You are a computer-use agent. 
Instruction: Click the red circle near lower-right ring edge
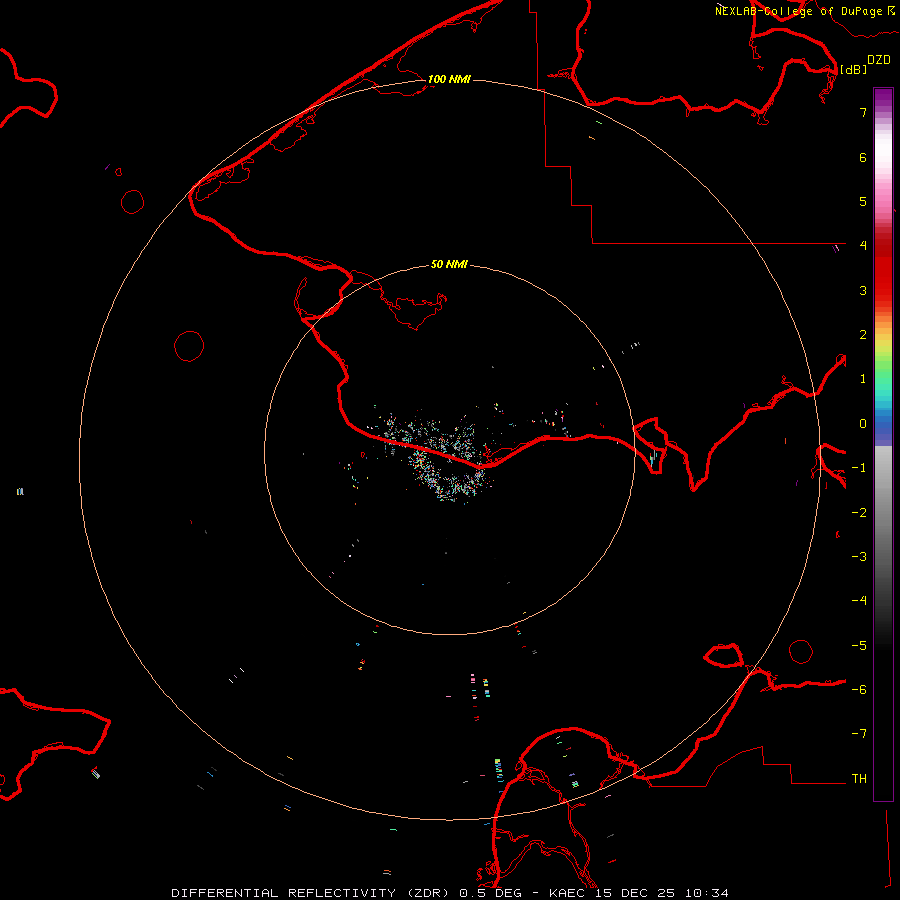801,651
